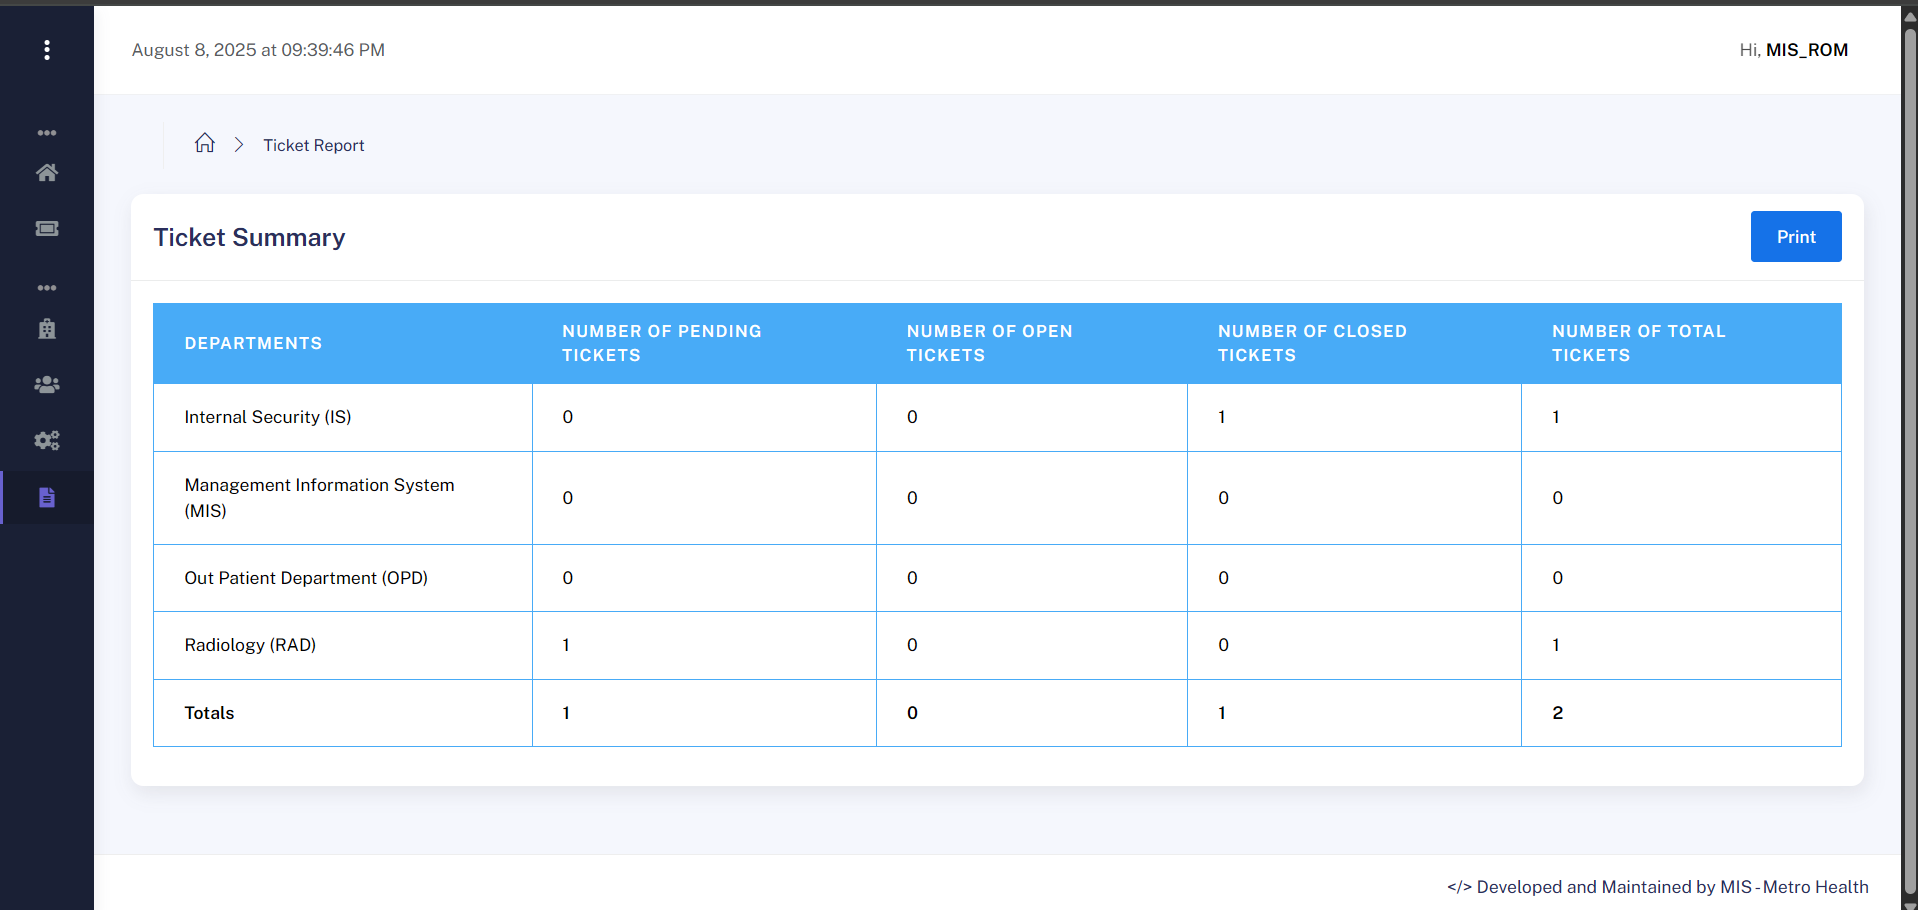Click the Departments column header
Screen dimensions: 1918x910
(253, 343)
